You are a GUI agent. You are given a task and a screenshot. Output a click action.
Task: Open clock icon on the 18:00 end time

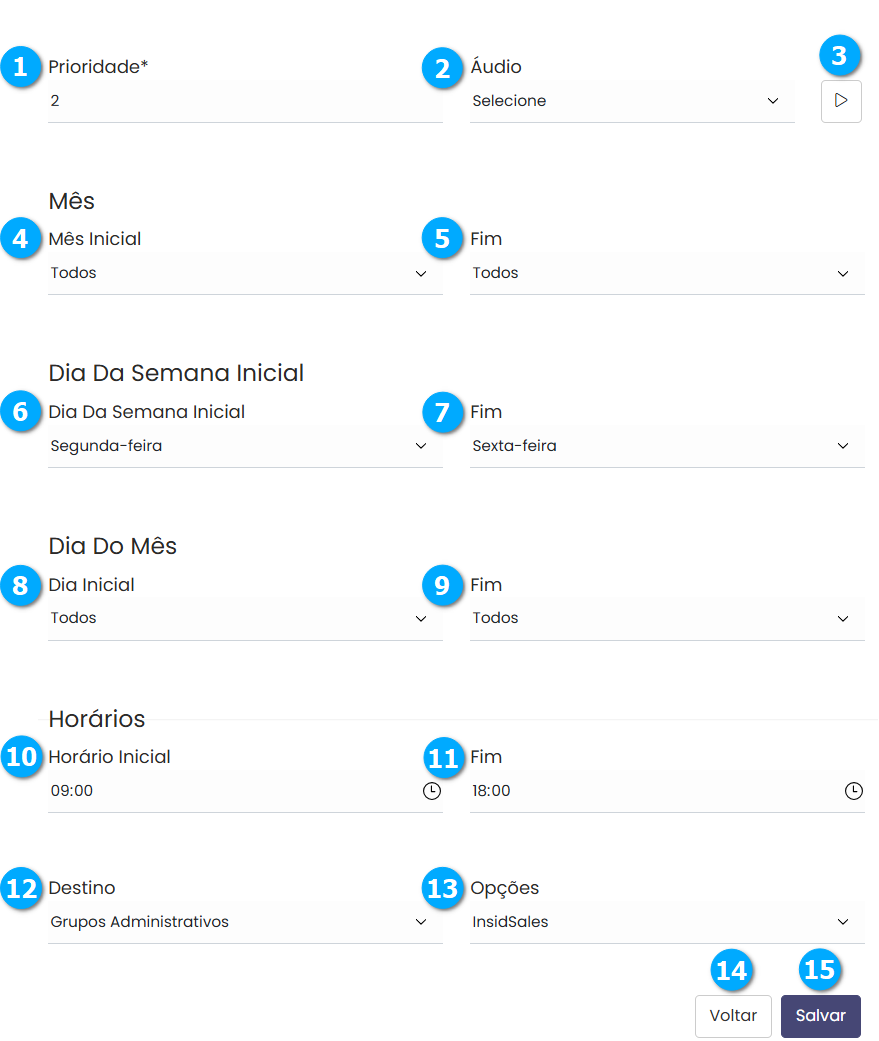(x=853, y=791)
